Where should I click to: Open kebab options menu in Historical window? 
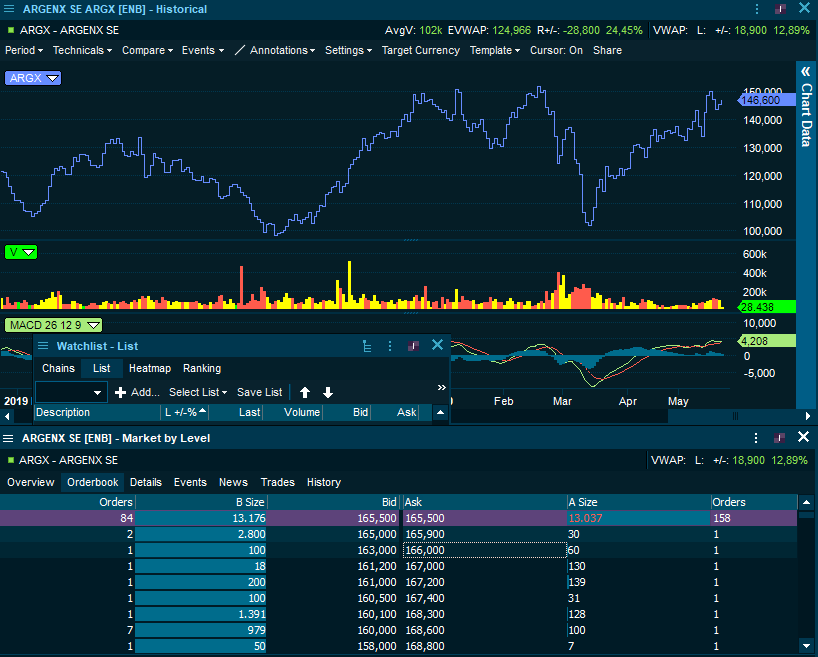click(757, 9)
